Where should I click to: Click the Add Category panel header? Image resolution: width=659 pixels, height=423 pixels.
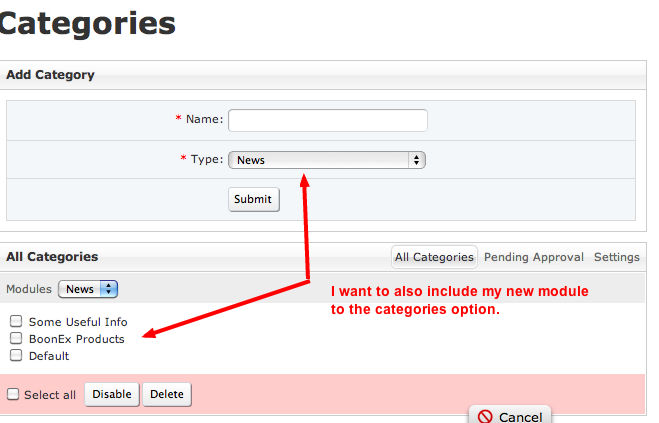51,75
